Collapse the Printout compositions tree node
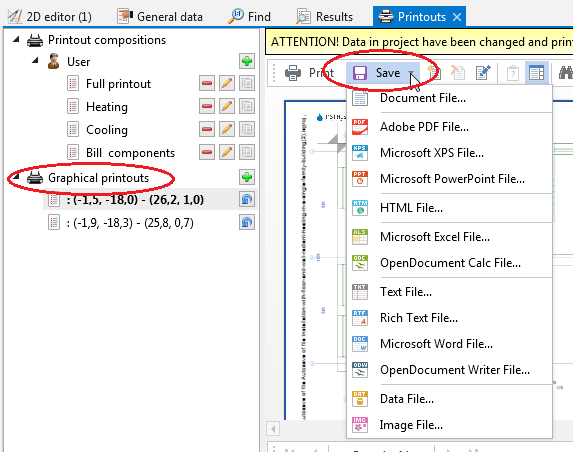 [16, 39]
